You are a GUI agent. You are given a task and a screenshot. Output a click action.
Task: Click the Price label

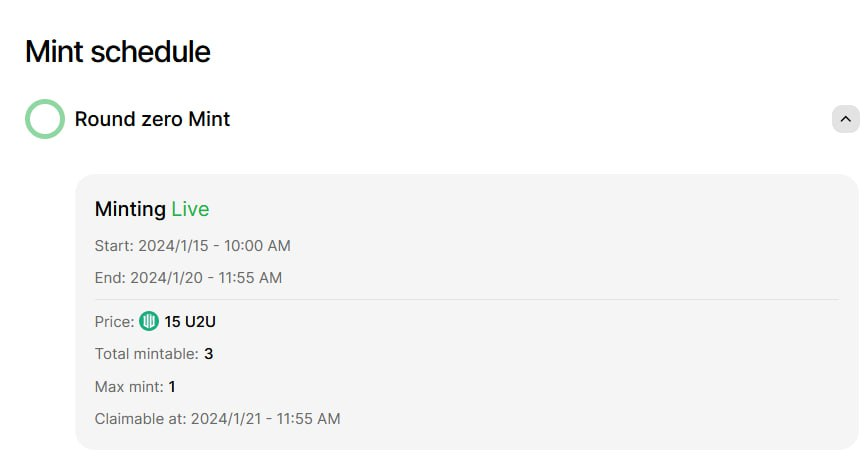114,322
